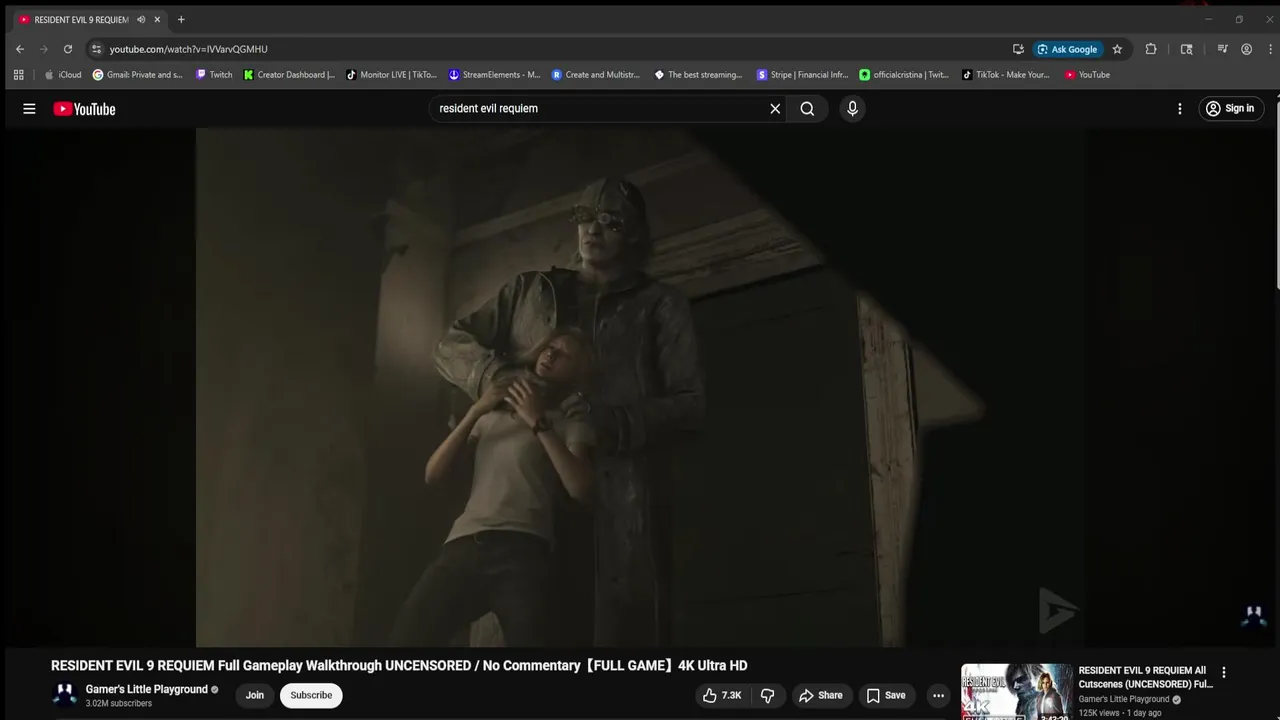This screenshot has height=720, width=1280.
Task: Subscribe to Gamer's Little Playground
Action: coord(311,695)
